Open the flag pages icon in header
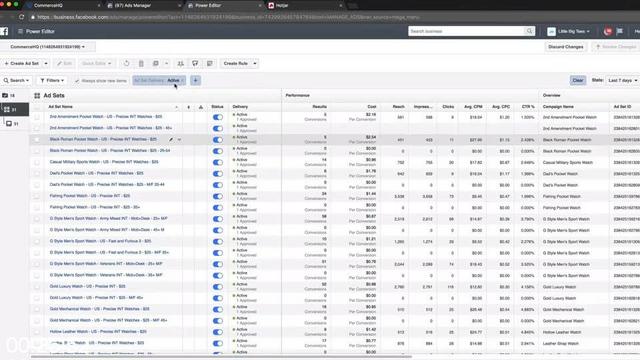 point(620,31)
